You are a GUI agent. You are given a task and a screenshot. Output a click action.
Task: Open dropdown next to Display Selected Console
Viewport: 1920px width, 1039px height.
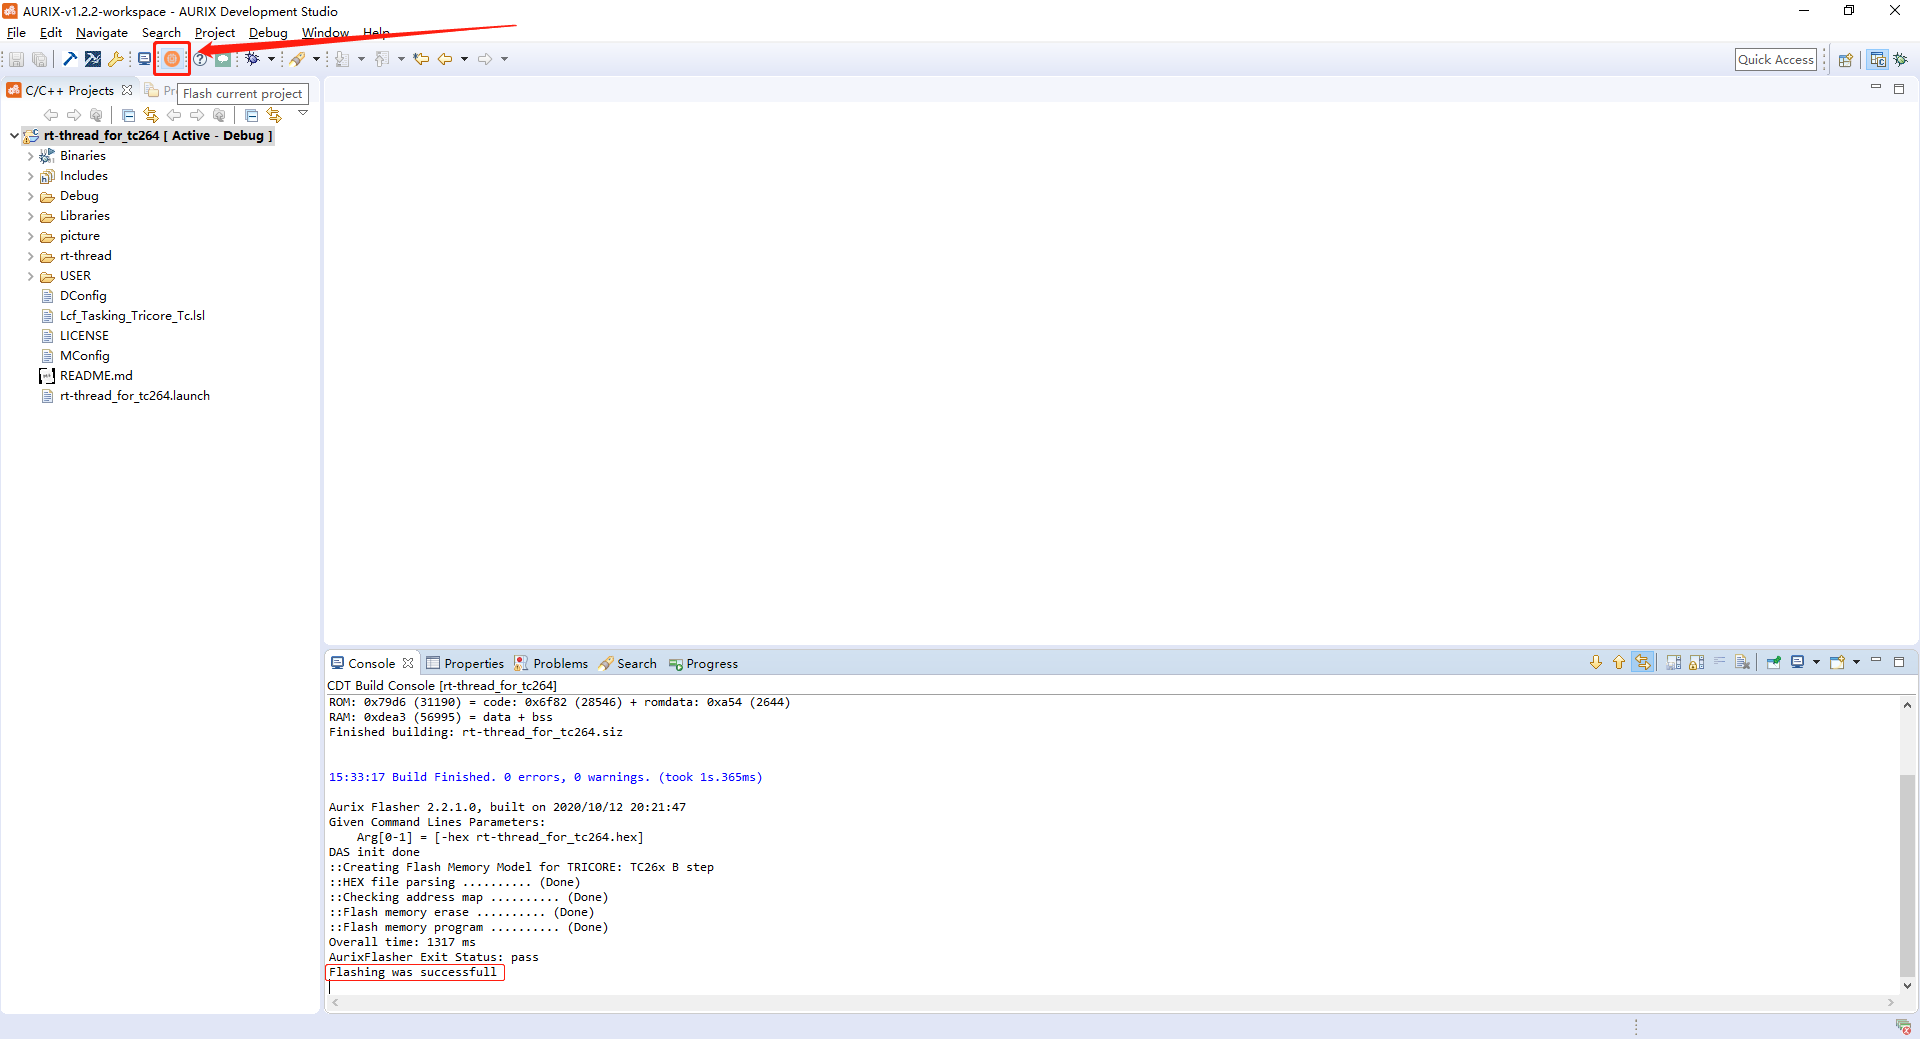(1816, 662)
